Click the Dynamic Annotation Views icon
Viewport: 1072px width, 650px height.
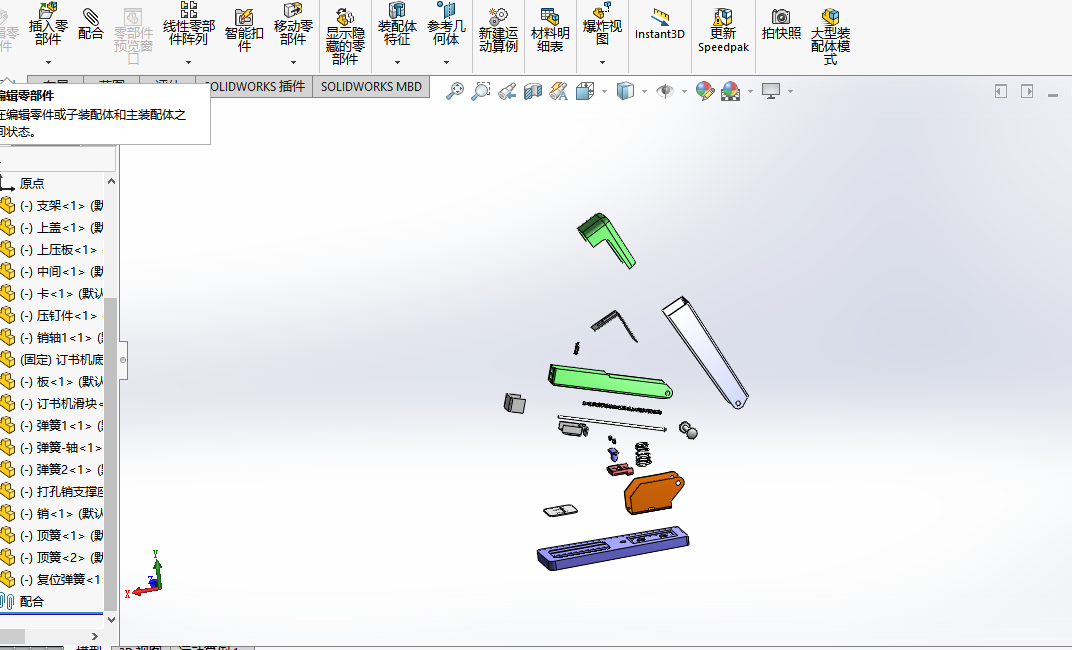[x=559, y=91]
